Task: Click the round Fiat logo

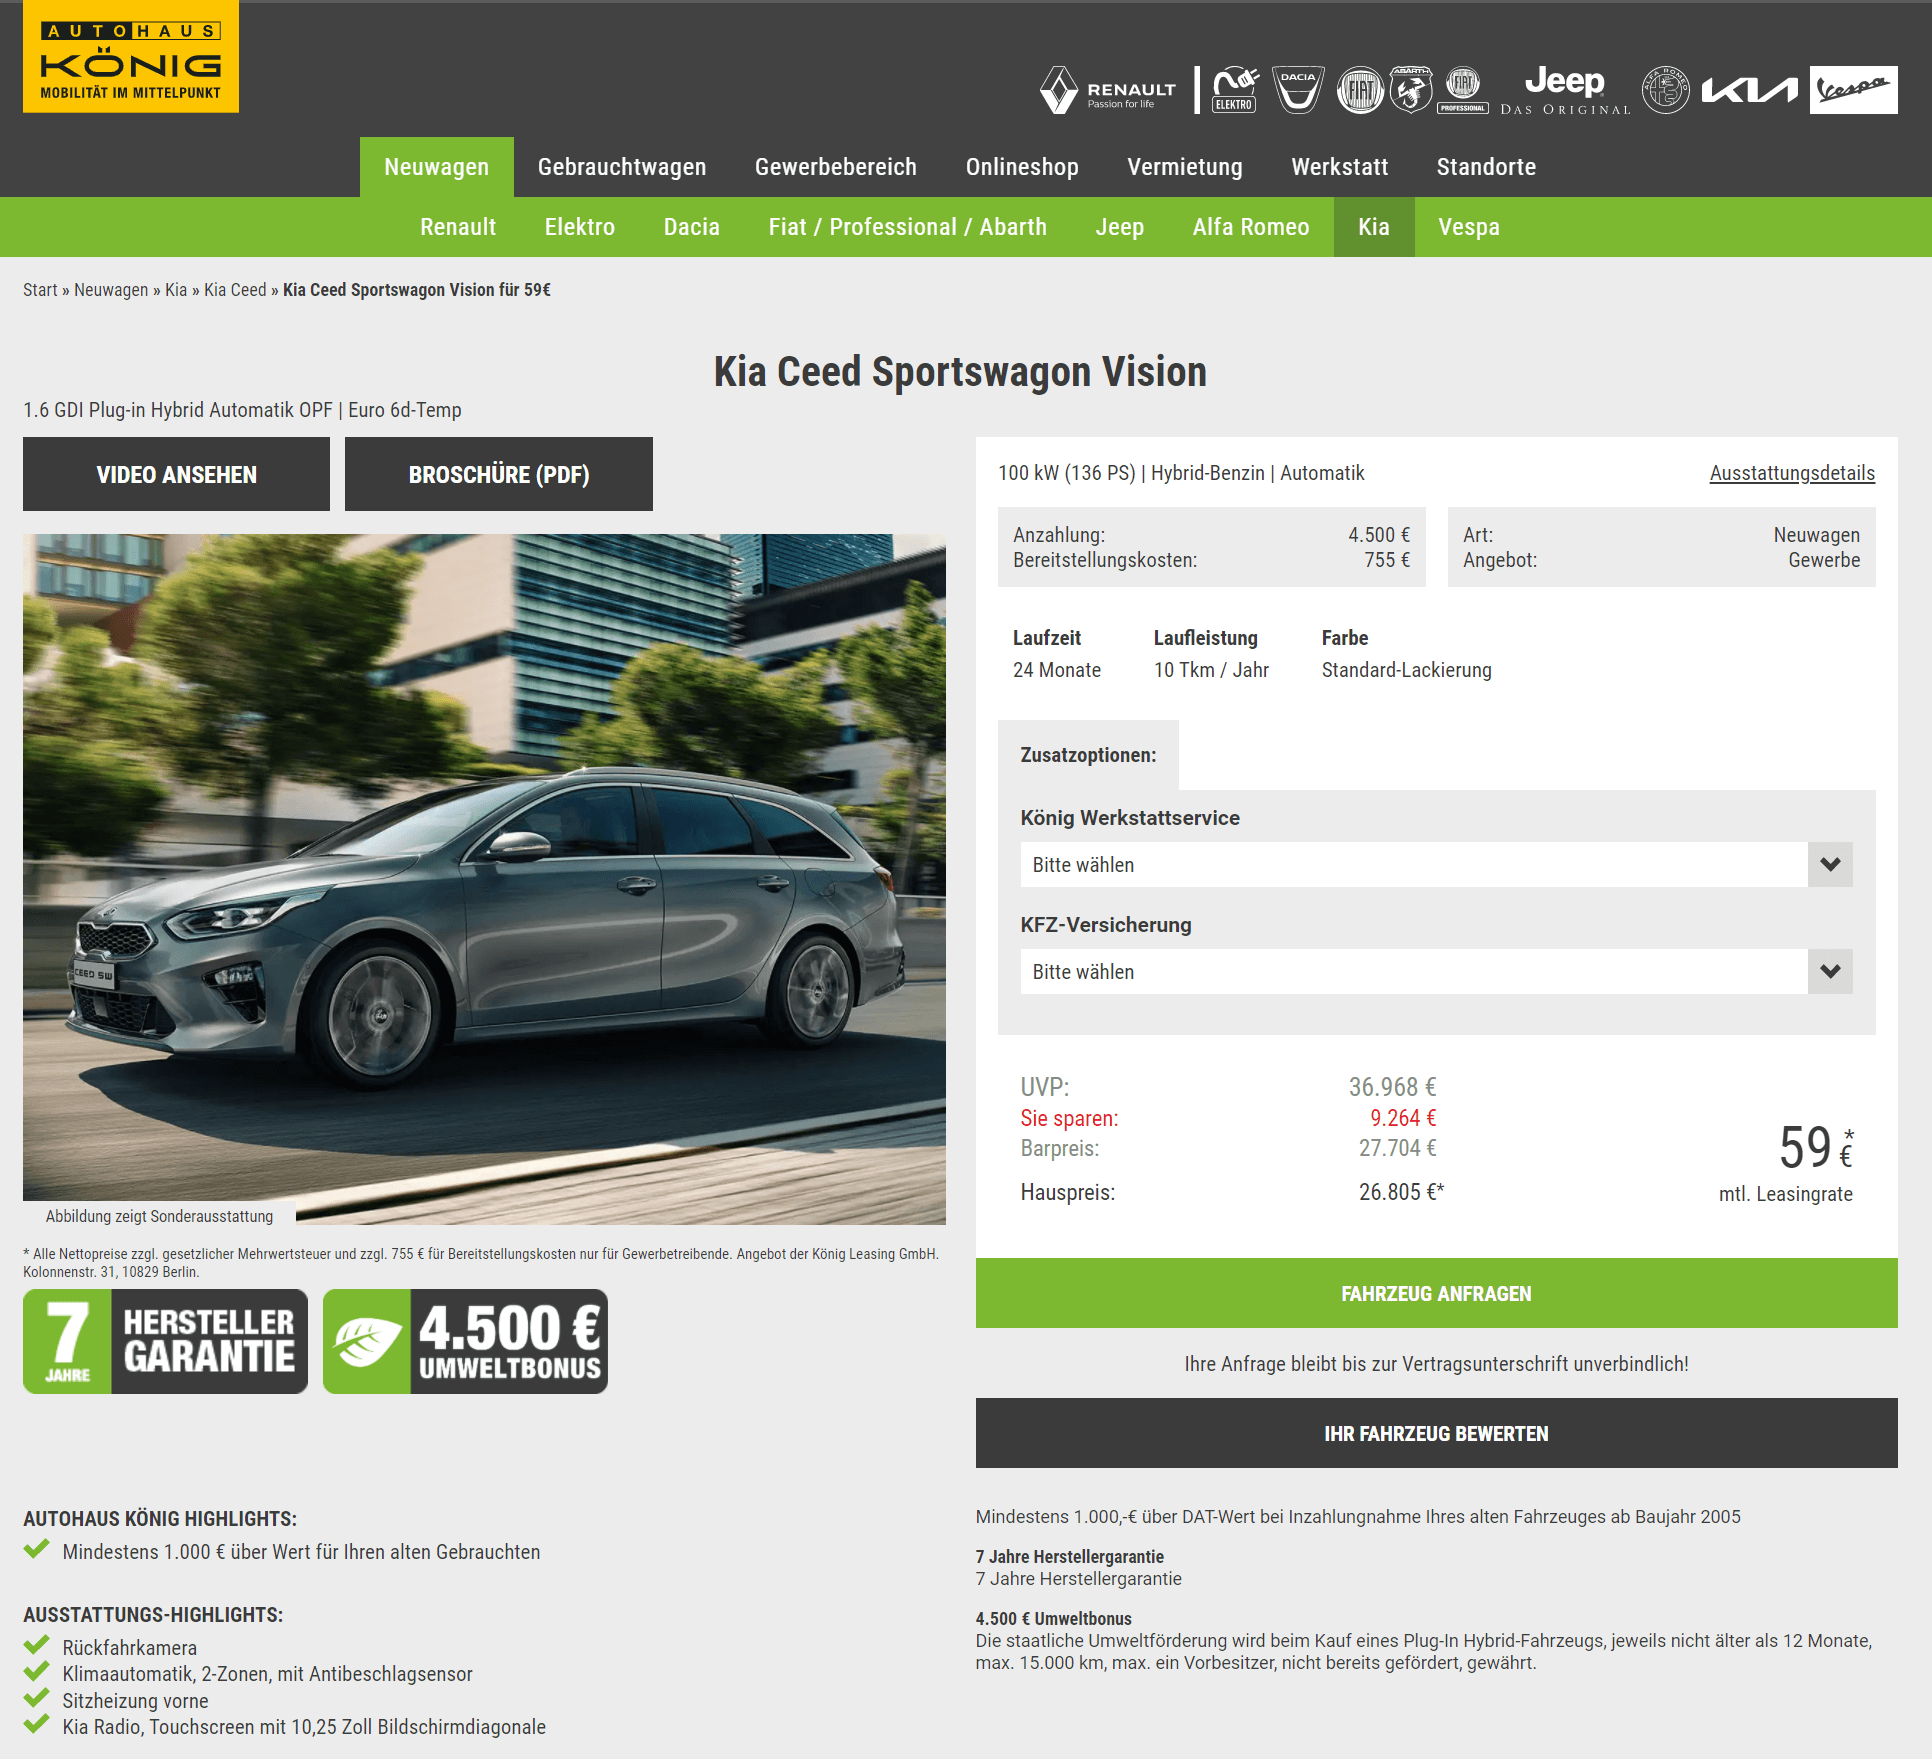Action: 1360,90
